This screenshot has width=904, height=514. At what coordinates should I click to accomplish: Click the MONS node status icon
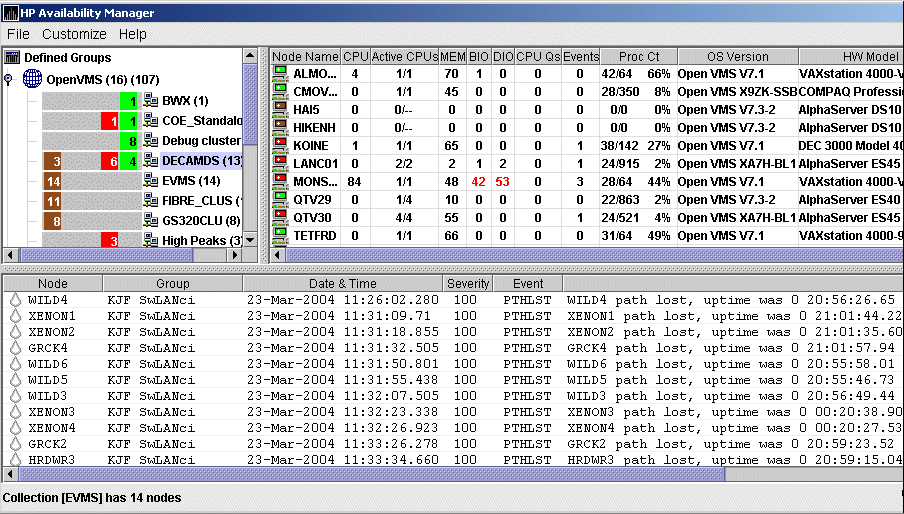280,182
